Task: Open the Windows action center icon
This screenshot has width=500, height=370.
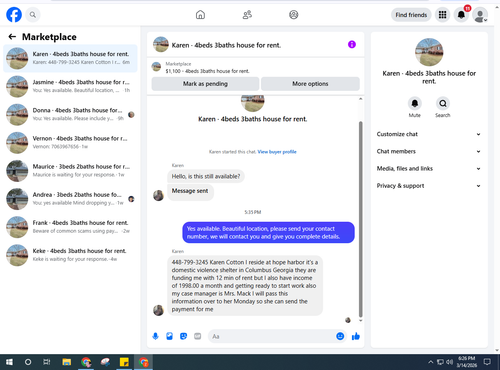Action: [x=487, y=362]
